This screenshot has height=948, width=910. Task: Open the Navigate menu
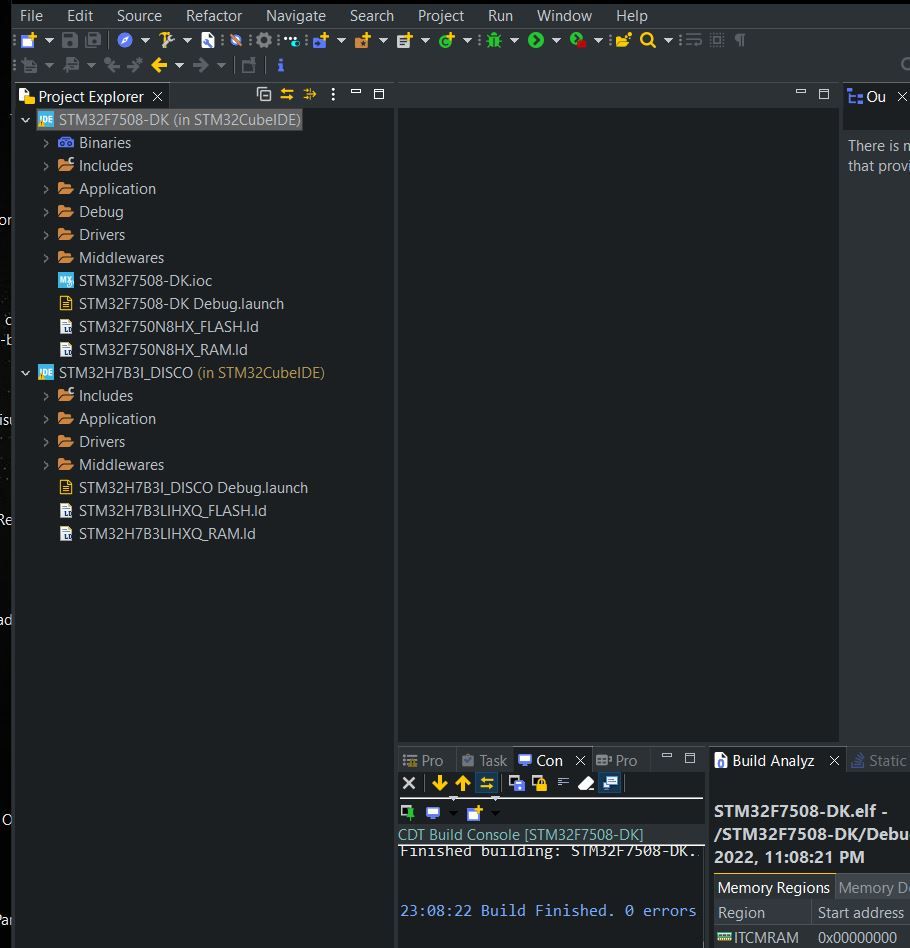tap(296, 16)
